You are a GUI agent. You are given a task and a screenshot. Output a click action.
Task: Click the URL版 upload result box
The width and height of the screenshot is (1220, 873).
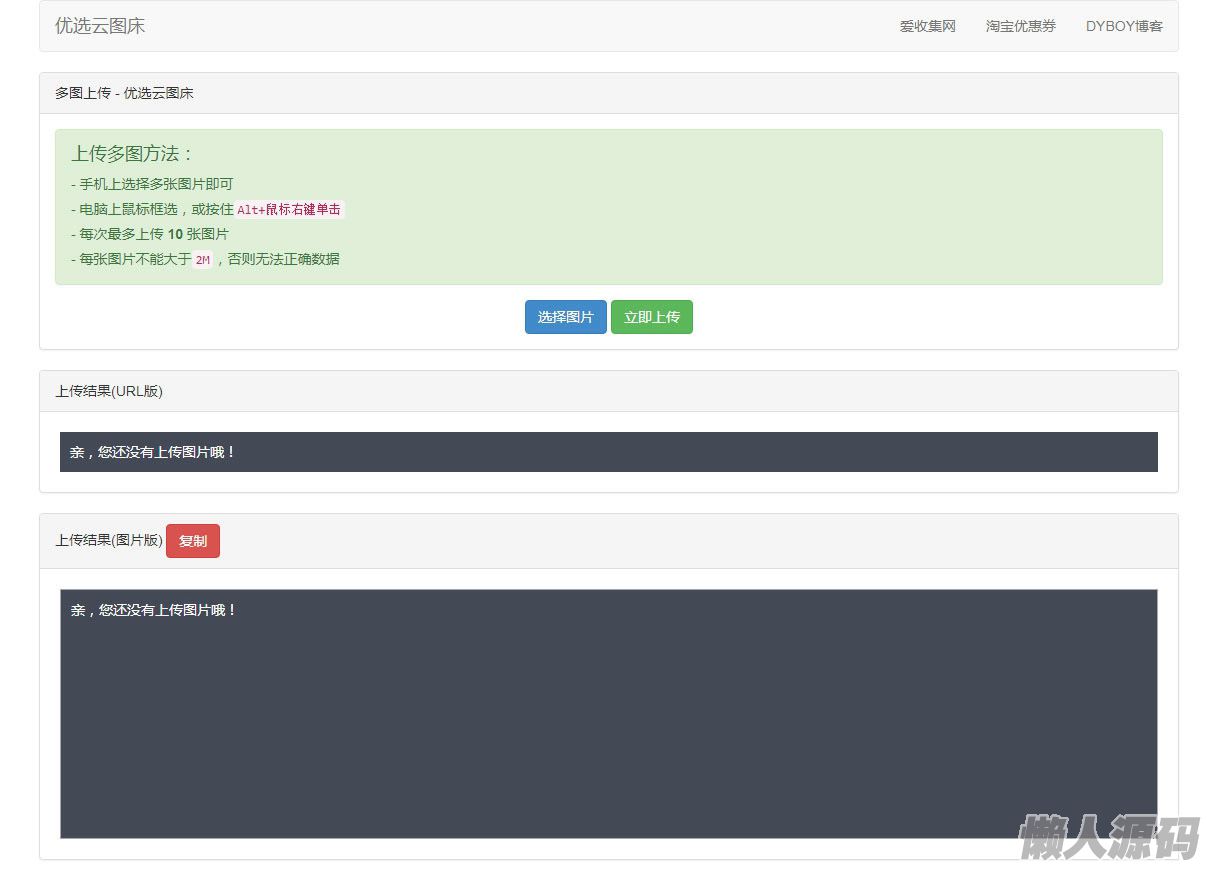608,452
